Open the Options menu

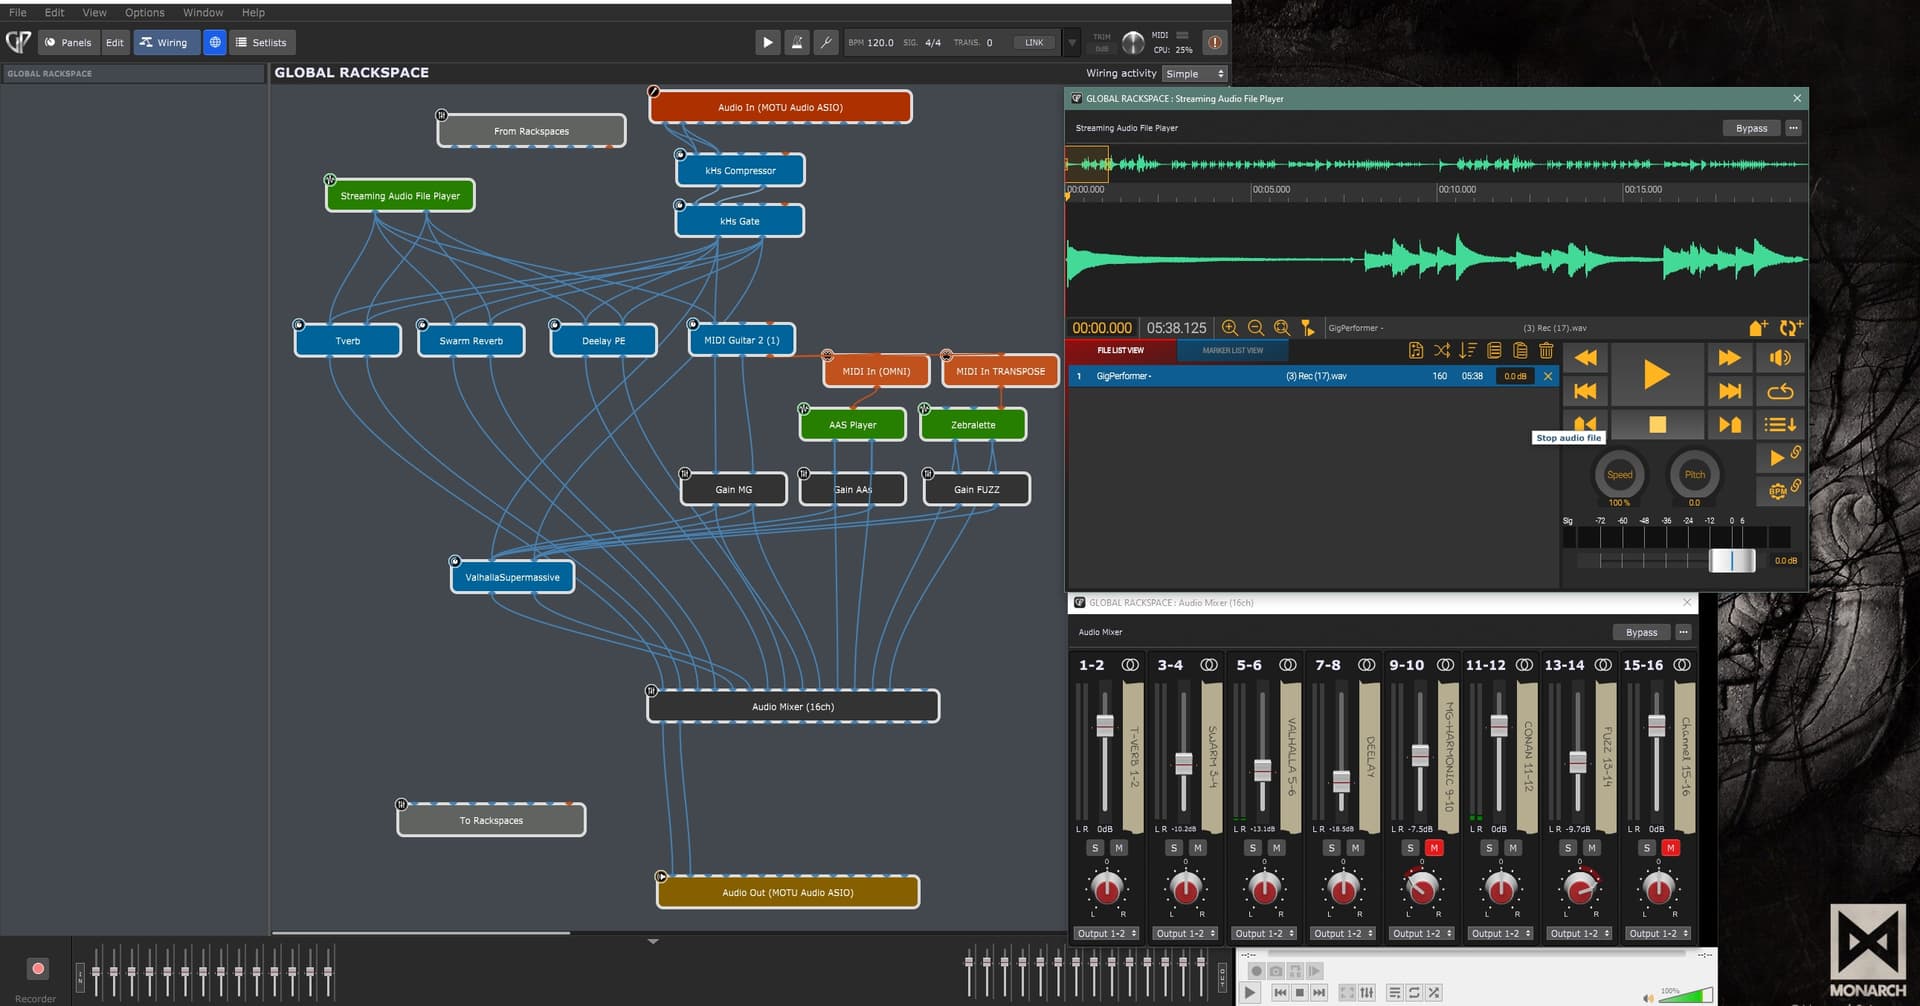coord(144,13)
